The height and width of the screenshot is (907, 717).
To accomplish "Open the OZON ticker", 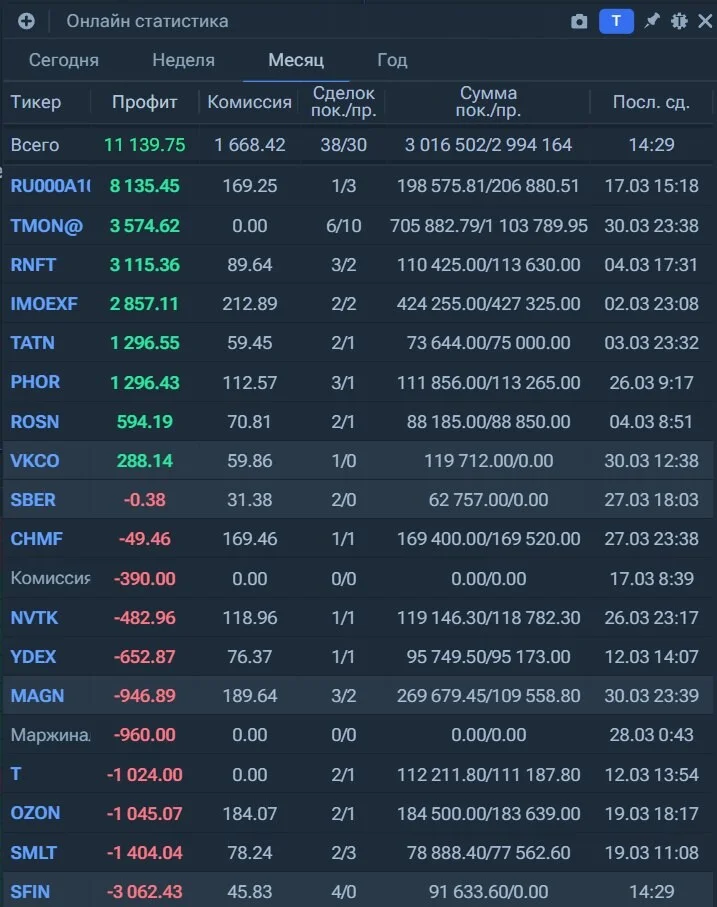I will (35, 813).
